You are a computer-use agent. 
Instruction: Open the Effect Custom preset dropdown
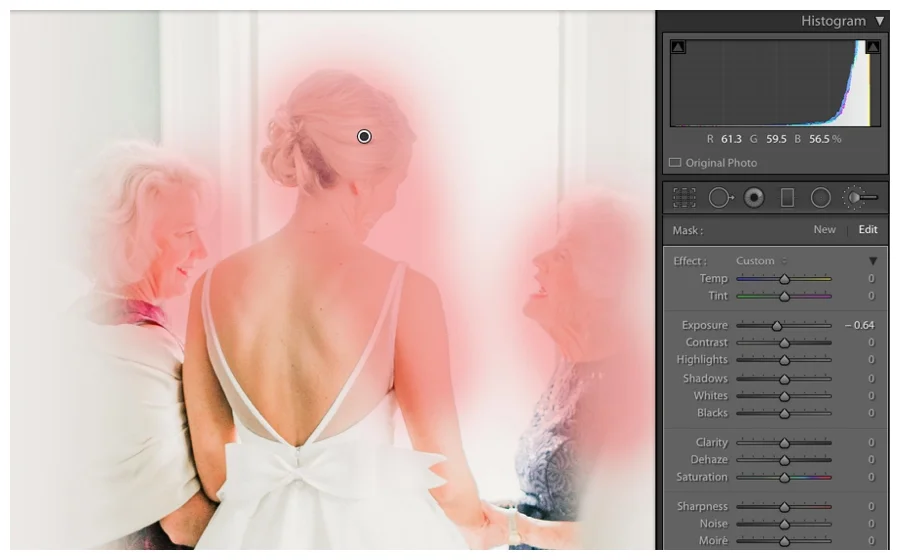[761, 261]
